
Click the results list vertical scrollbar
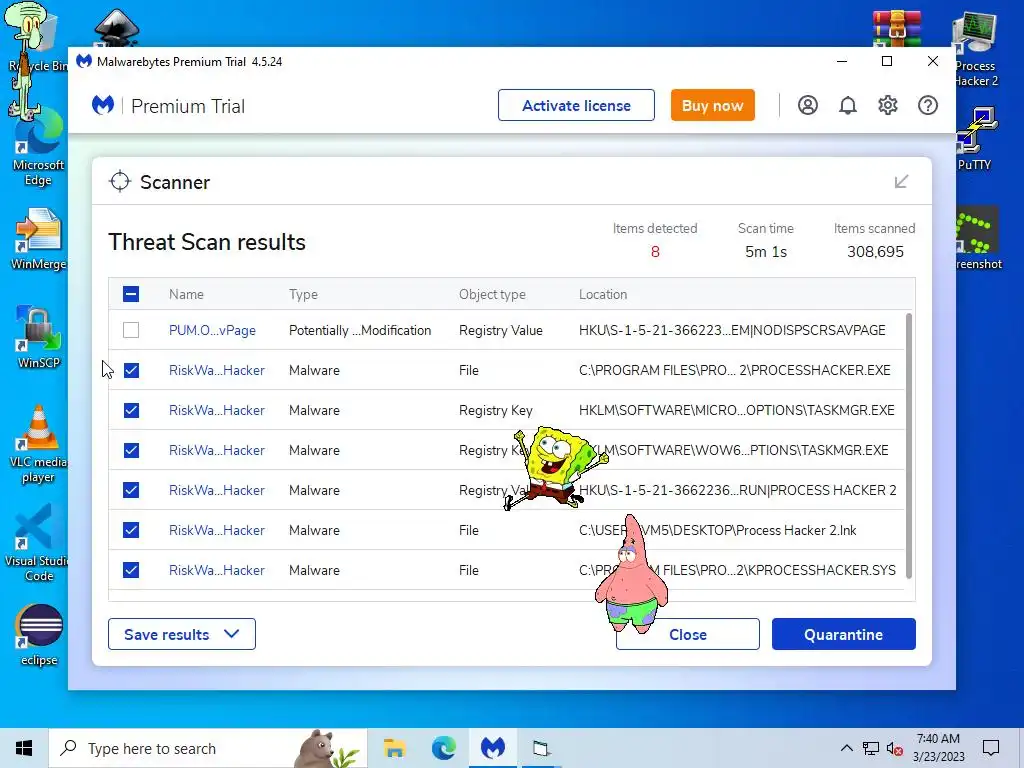(x=908, y=446)
